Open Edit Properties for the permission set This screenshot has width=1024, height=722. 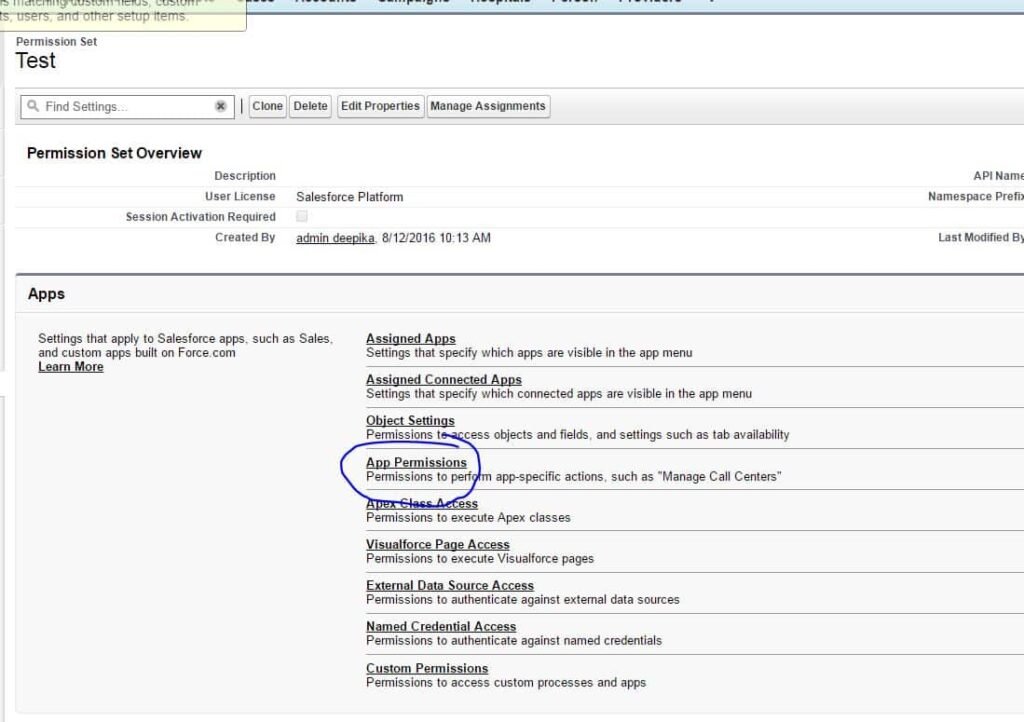379,106
